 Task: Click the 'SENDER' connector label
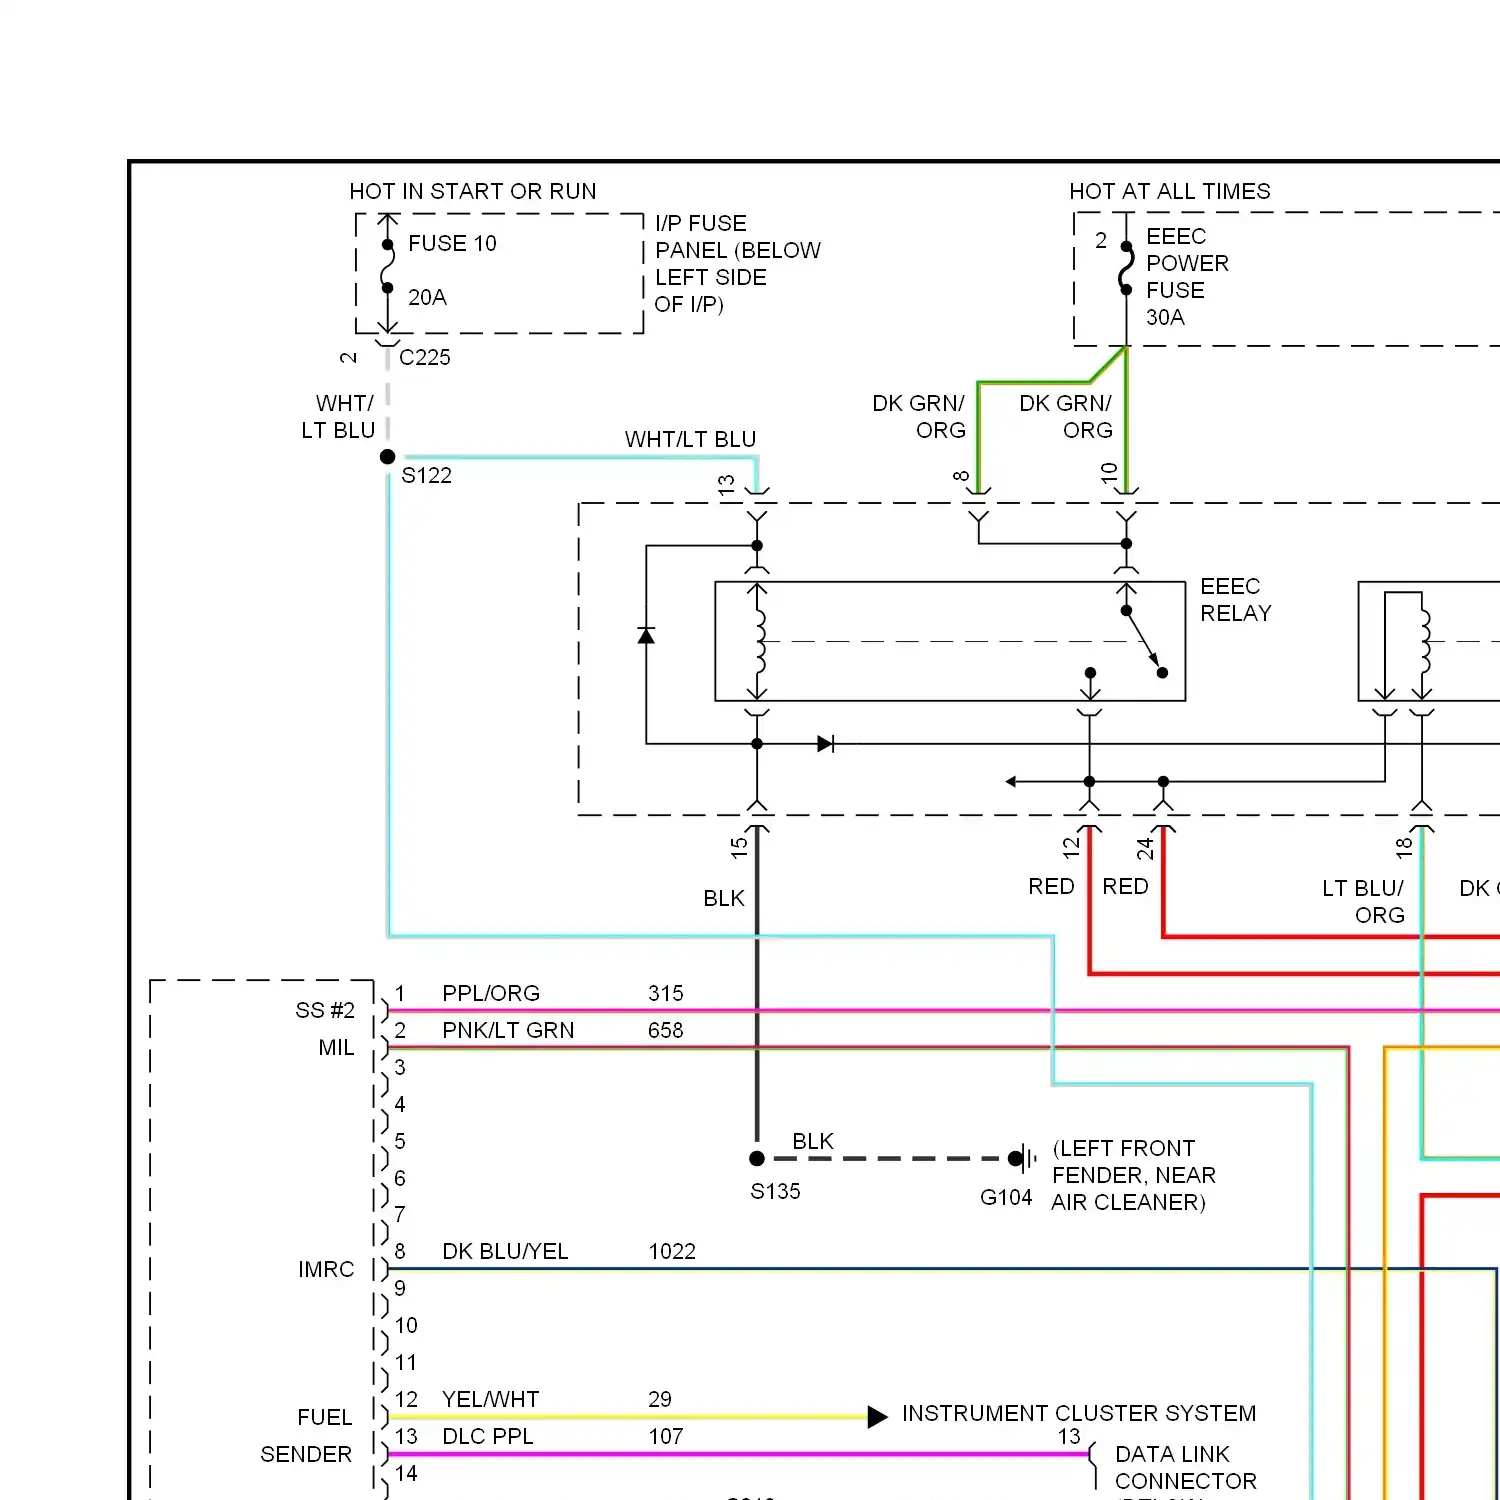(x=306, y=1454)
